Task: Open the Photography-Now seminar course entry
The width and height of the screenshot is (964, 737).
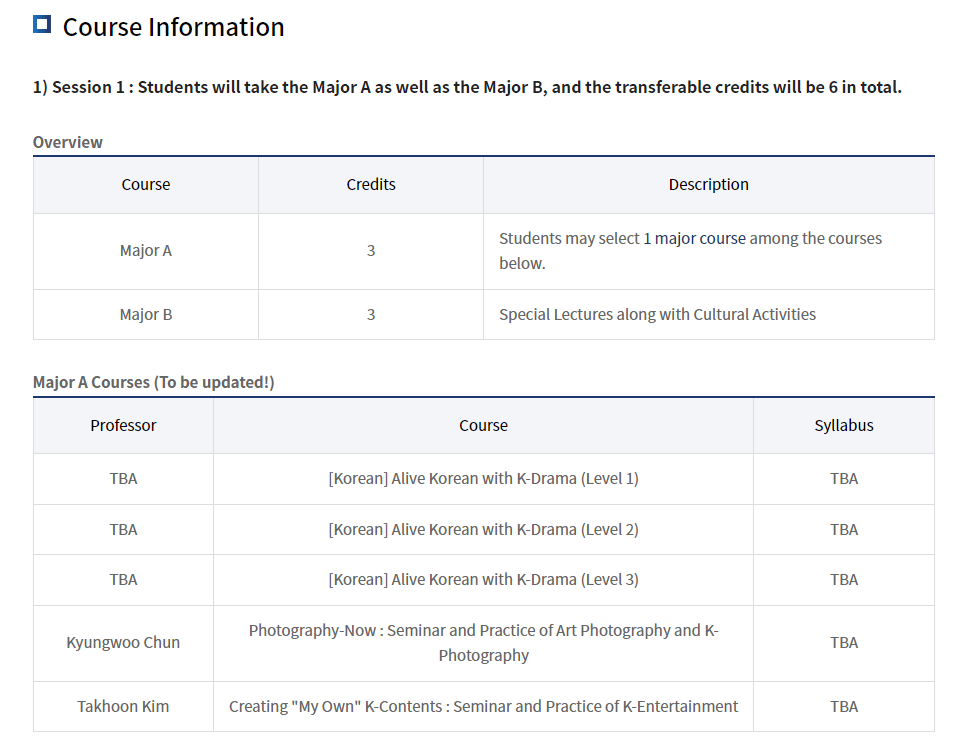Action: (483, 643)
